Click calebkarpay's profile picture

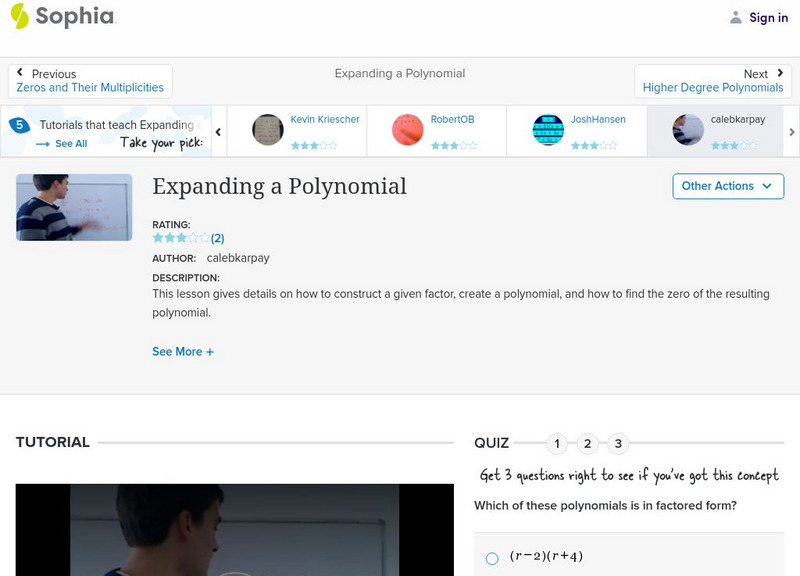coord(688,131)
